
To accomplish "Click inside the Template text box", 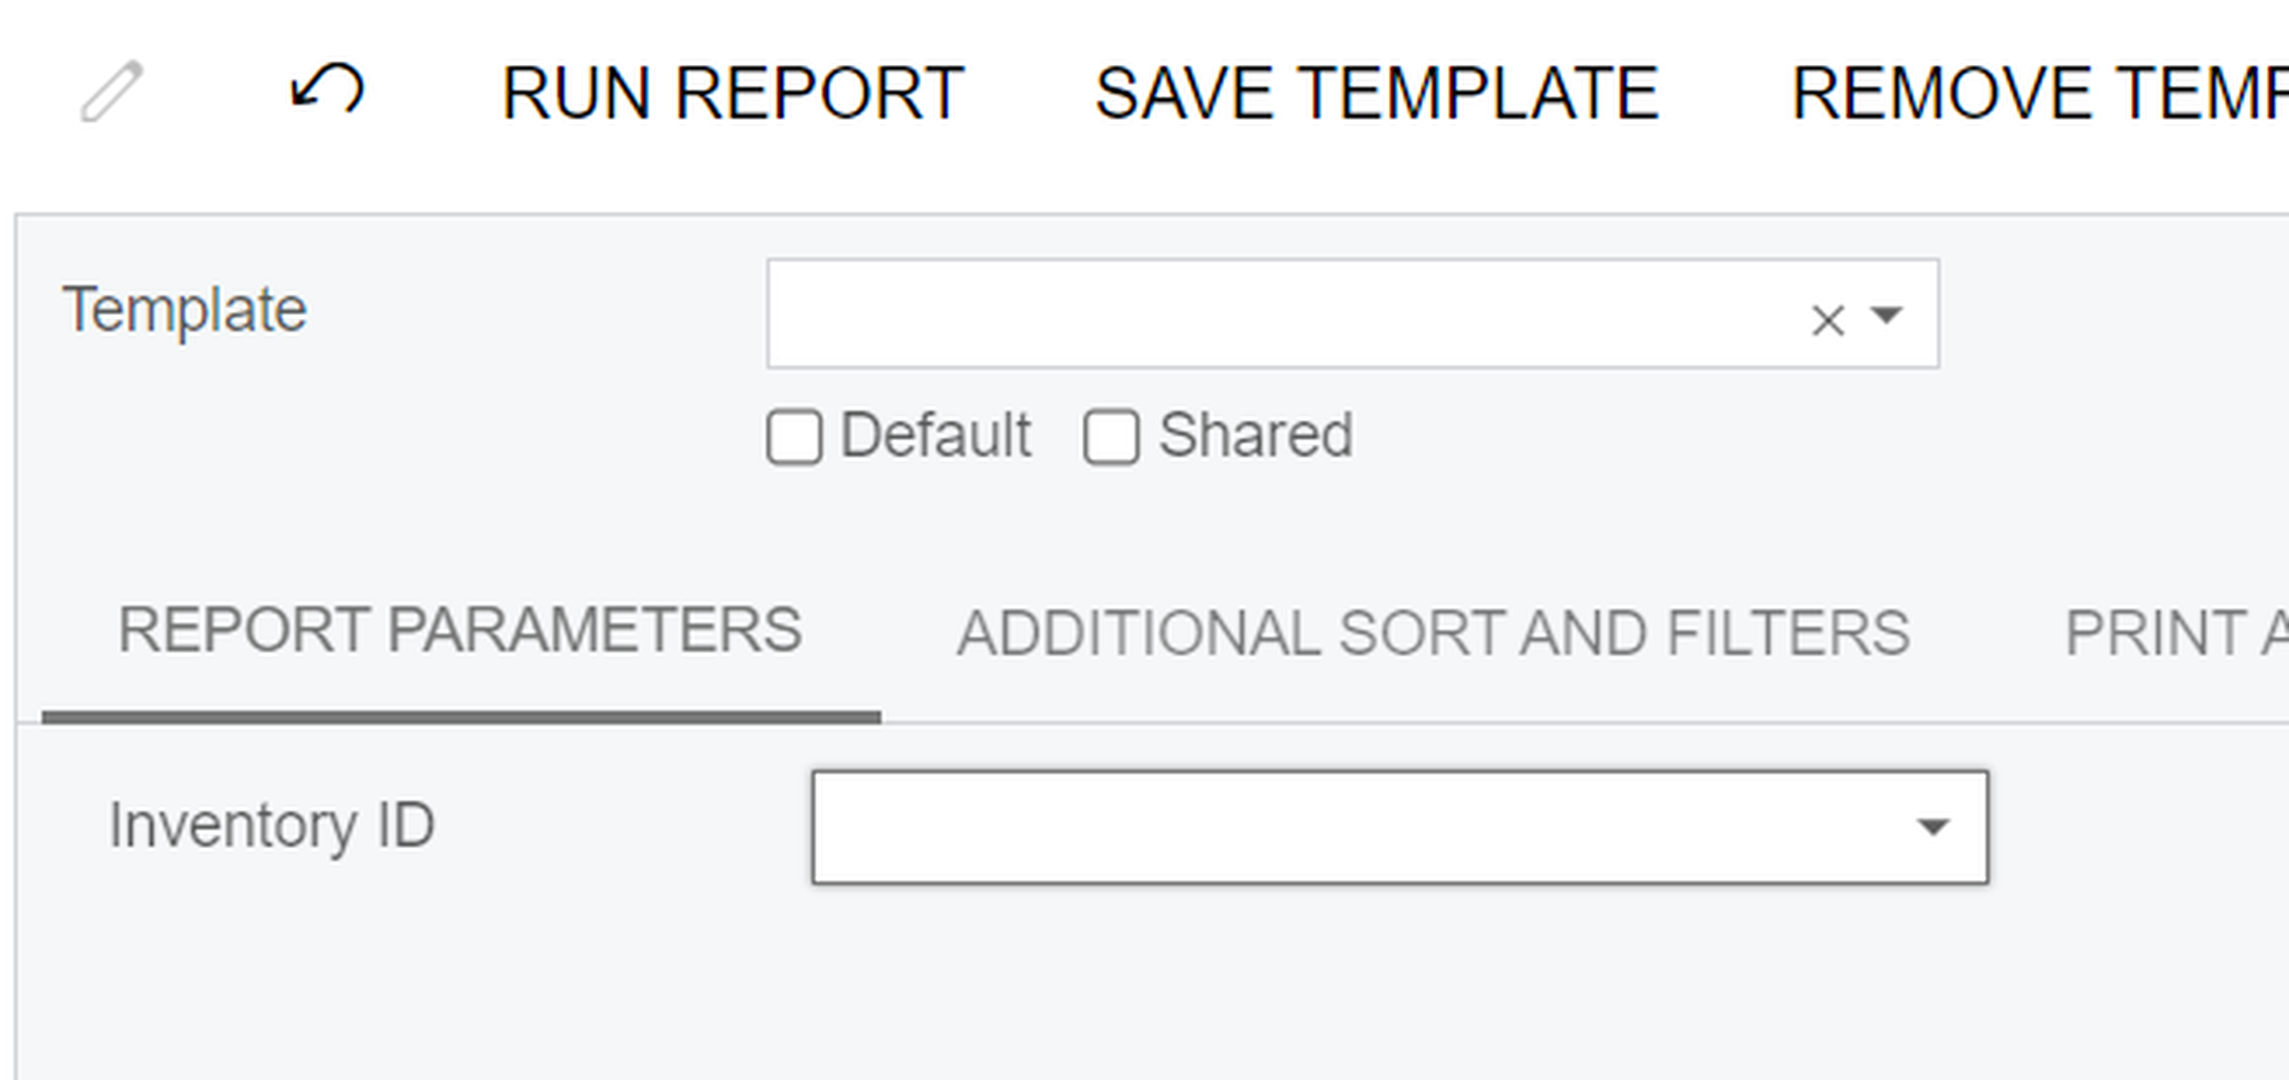I will pyautogui.click(x=1280, y=314).
